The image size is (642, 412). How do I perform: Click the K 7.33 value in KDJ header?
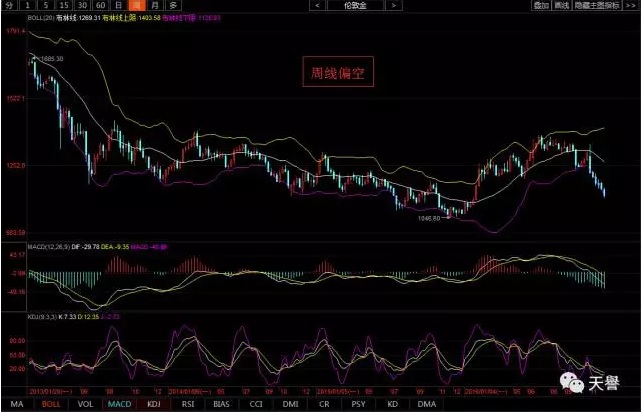67,317
